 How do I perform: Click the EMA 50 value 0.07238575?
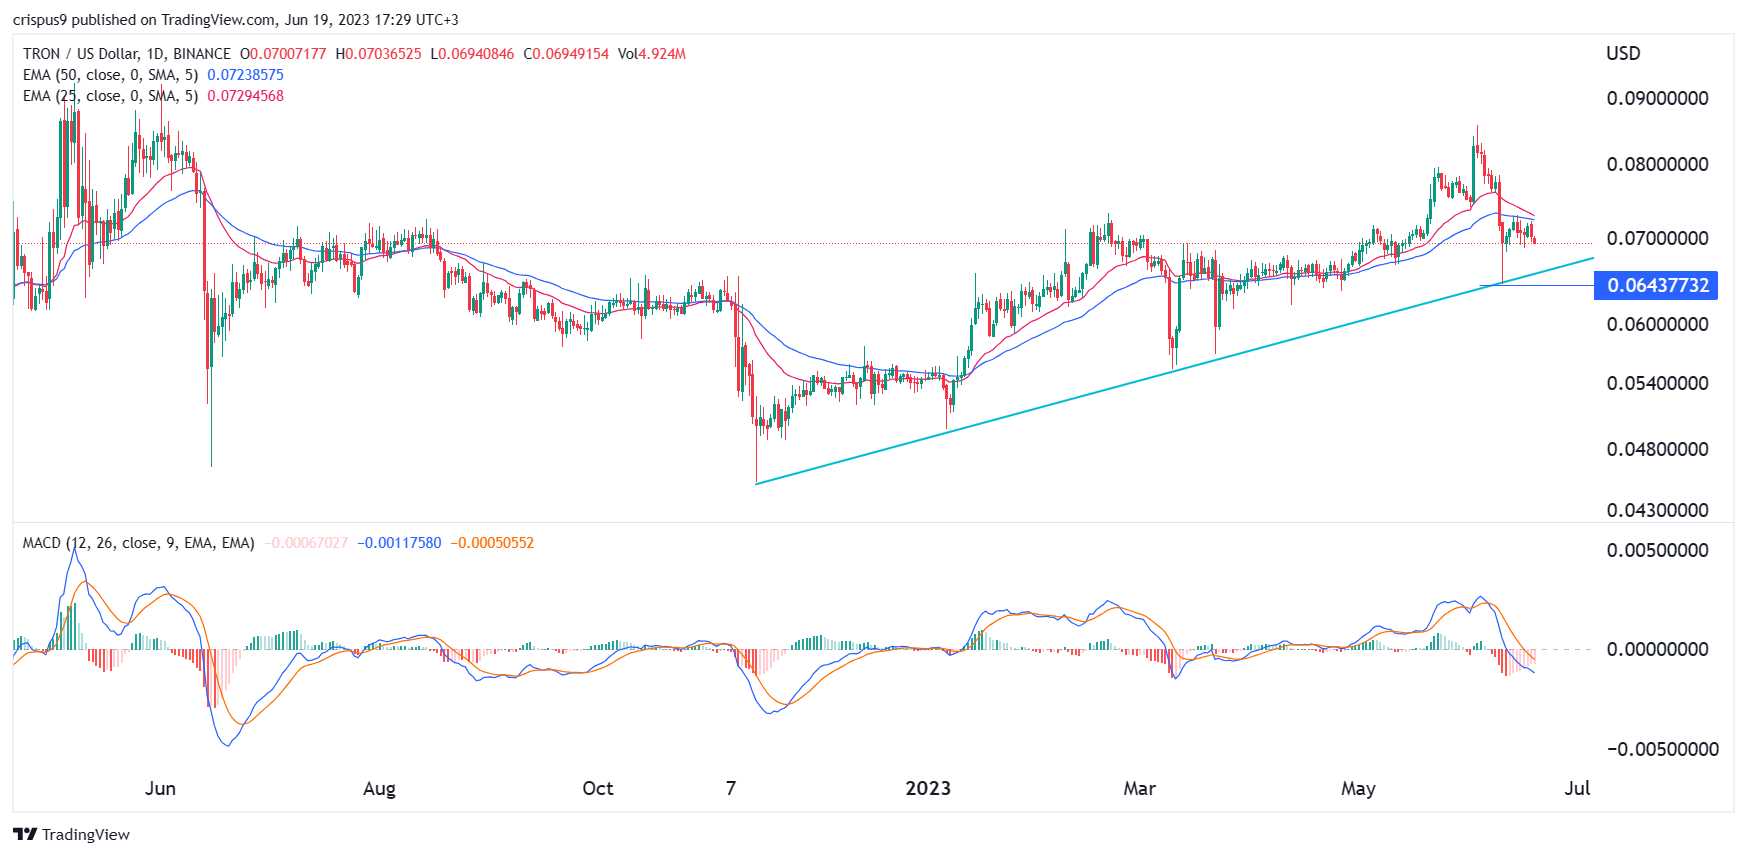tap(245, 75)
